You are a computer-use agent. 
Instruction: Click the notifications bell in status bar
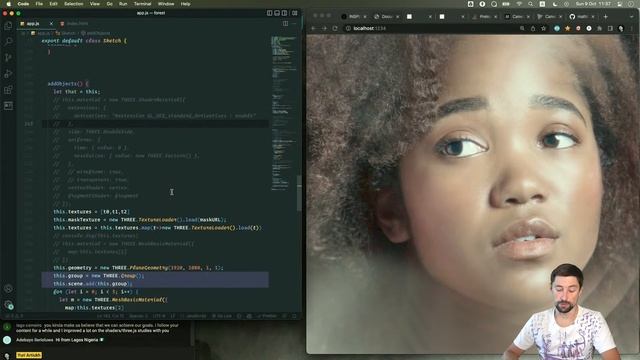coord(294,316)
